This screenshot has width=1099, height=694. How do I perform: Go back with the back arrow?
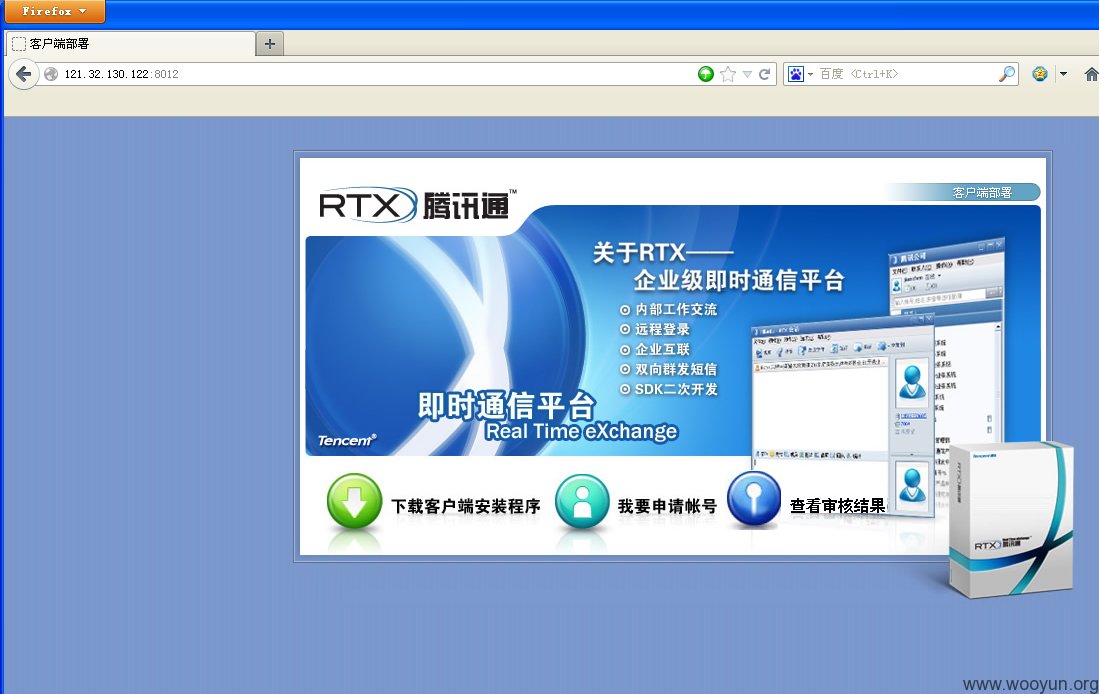pyautogui.click(x=23, y=74)
